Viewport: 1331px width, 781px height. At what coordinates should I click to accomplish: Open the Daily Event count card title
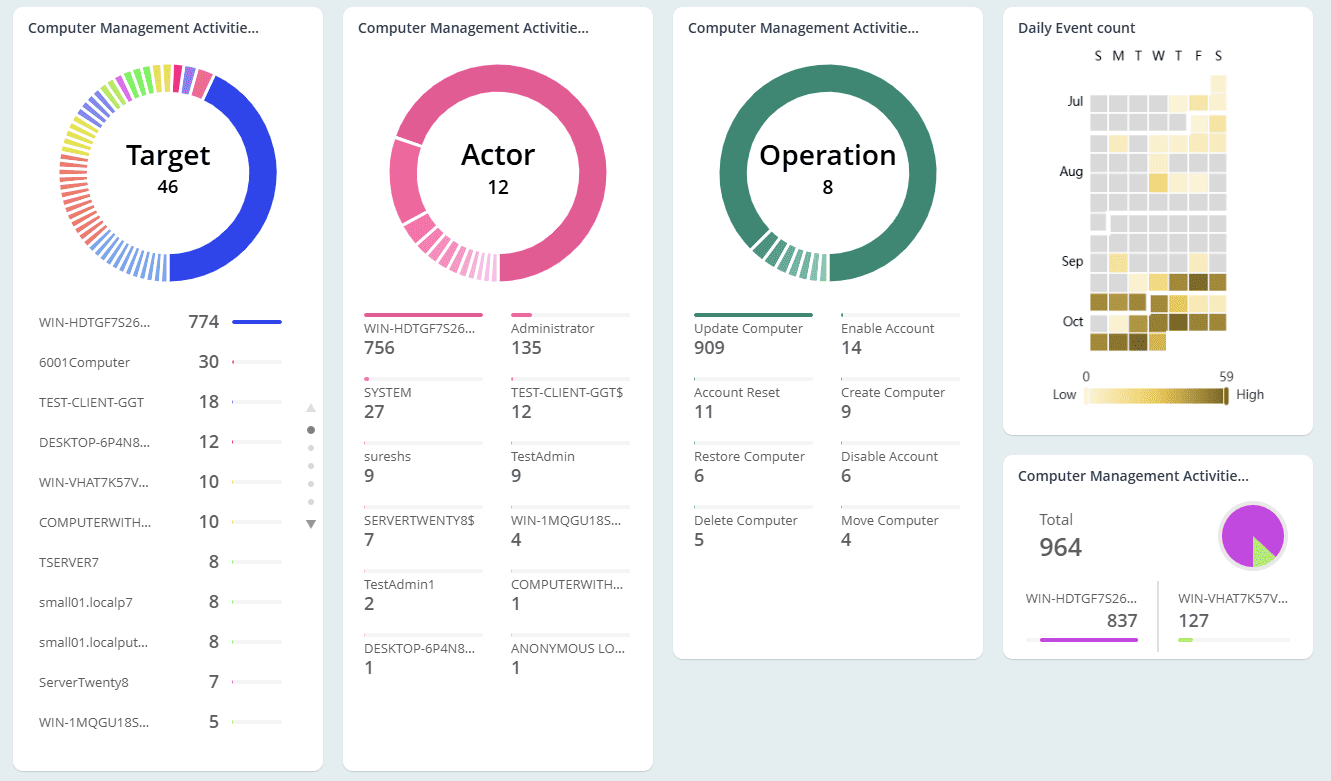point(1076,27)
